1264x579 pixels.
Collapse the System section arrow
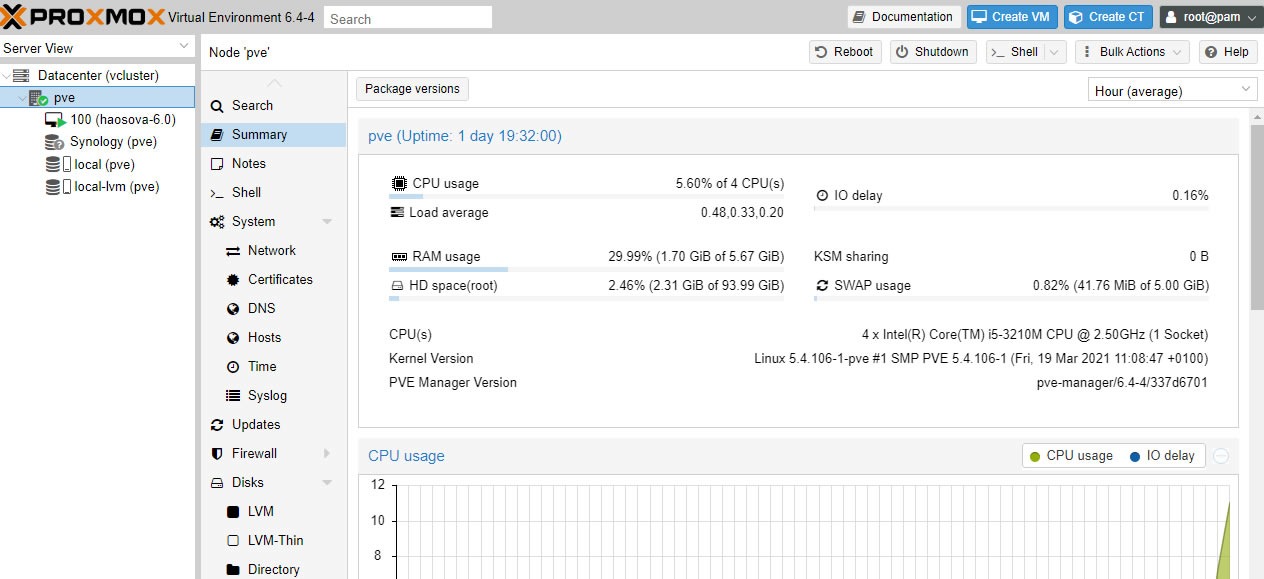click(x=327, y=222)
